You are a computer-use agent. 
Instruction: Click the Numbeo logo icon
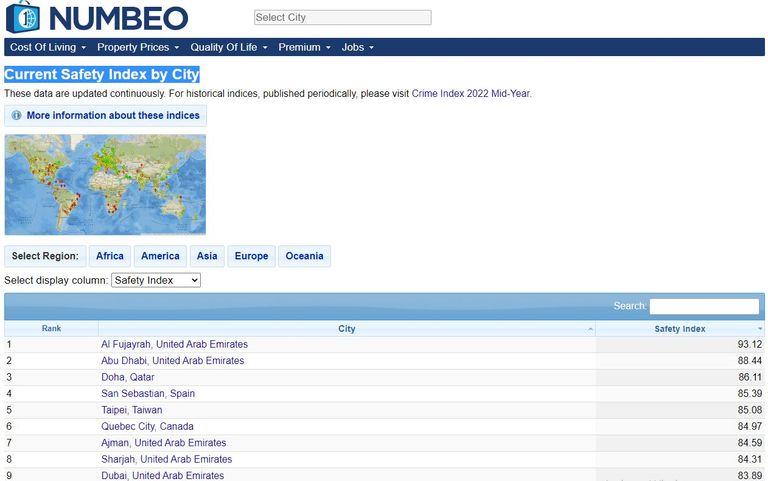click(x=22, y=17)
